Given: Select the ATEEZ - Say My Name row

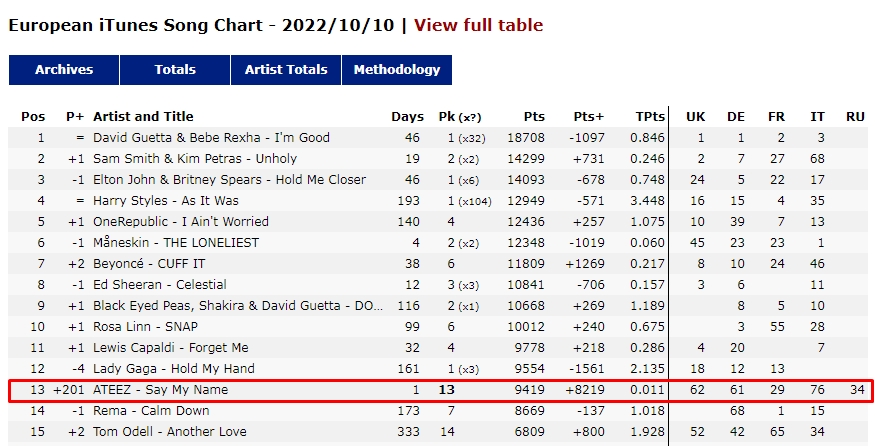Looking at the screenshot, I should click(x=440, y=390).
